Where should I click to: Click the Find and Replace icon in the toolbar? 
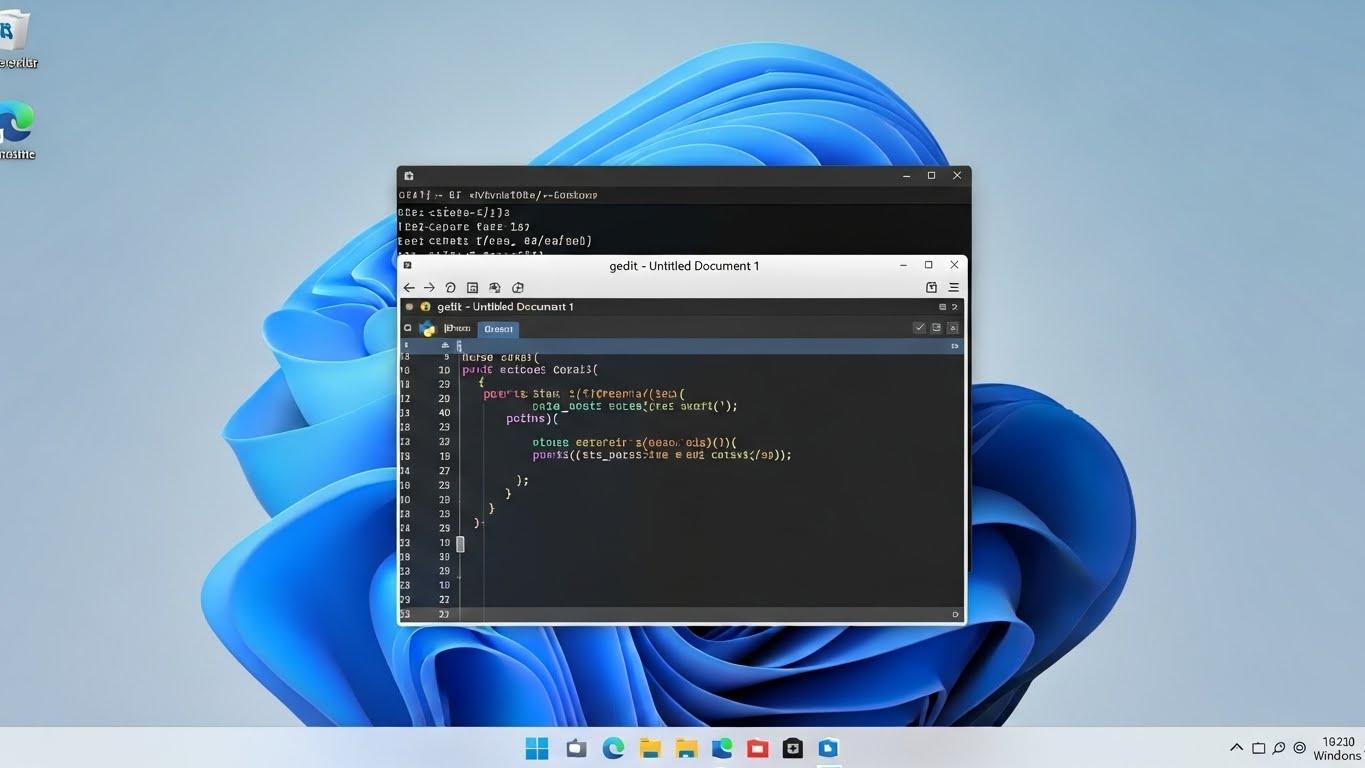point(494,287)
